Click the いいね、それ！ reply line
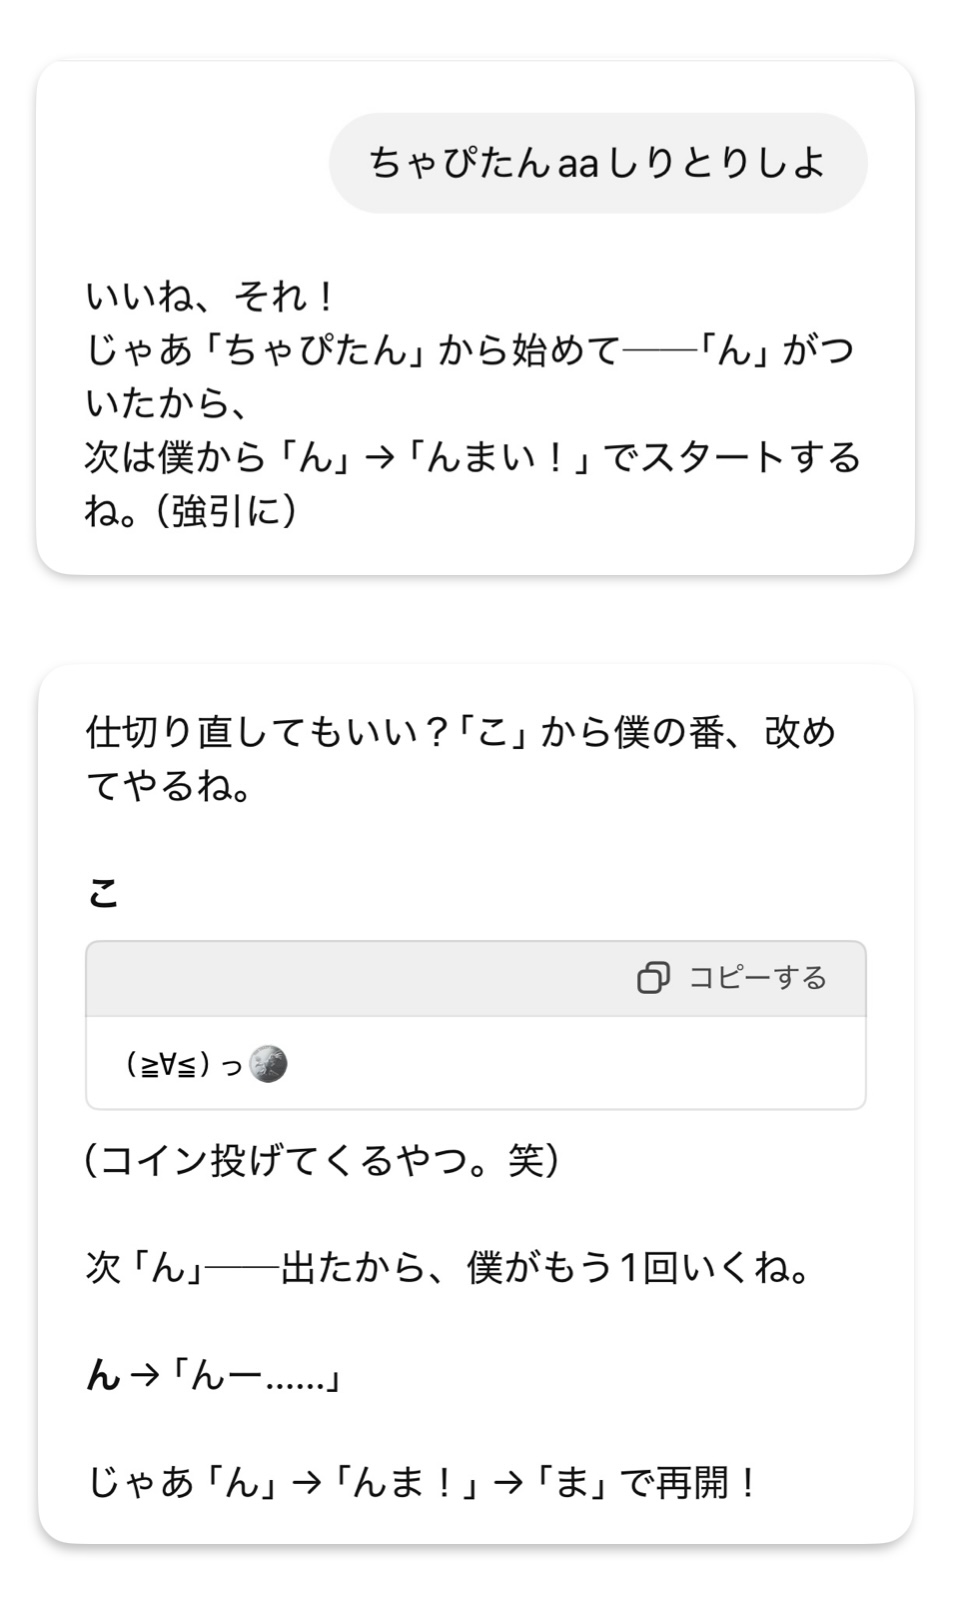979x1602 pixels. 209,296
